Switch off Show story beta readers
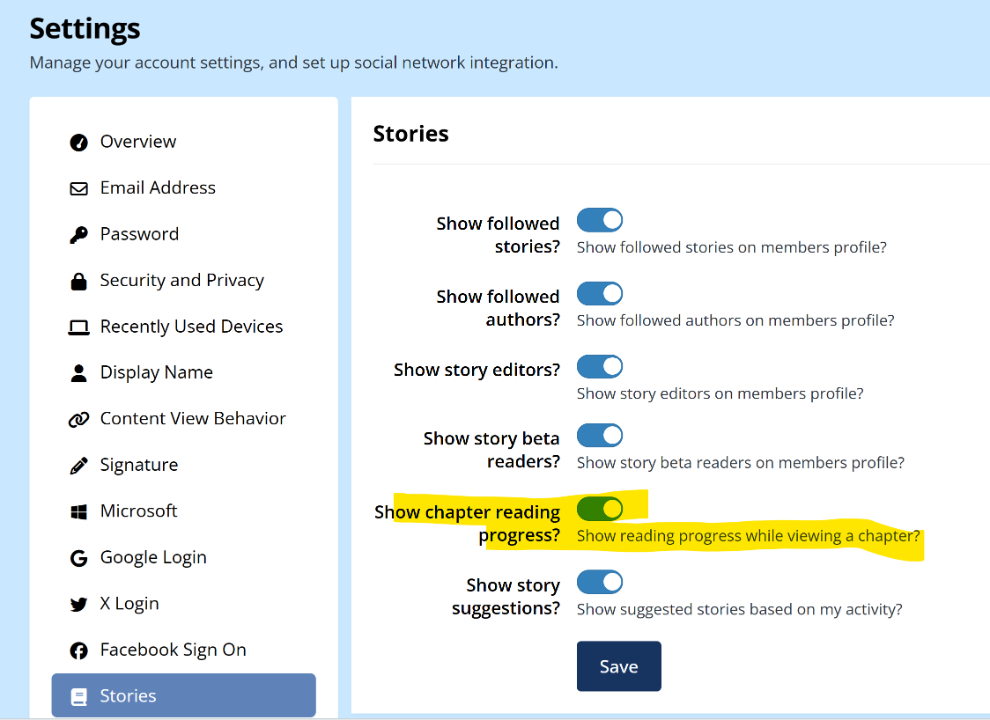Image resolution: width=990 pixels, height=720 pixels. tap(600, 435)
